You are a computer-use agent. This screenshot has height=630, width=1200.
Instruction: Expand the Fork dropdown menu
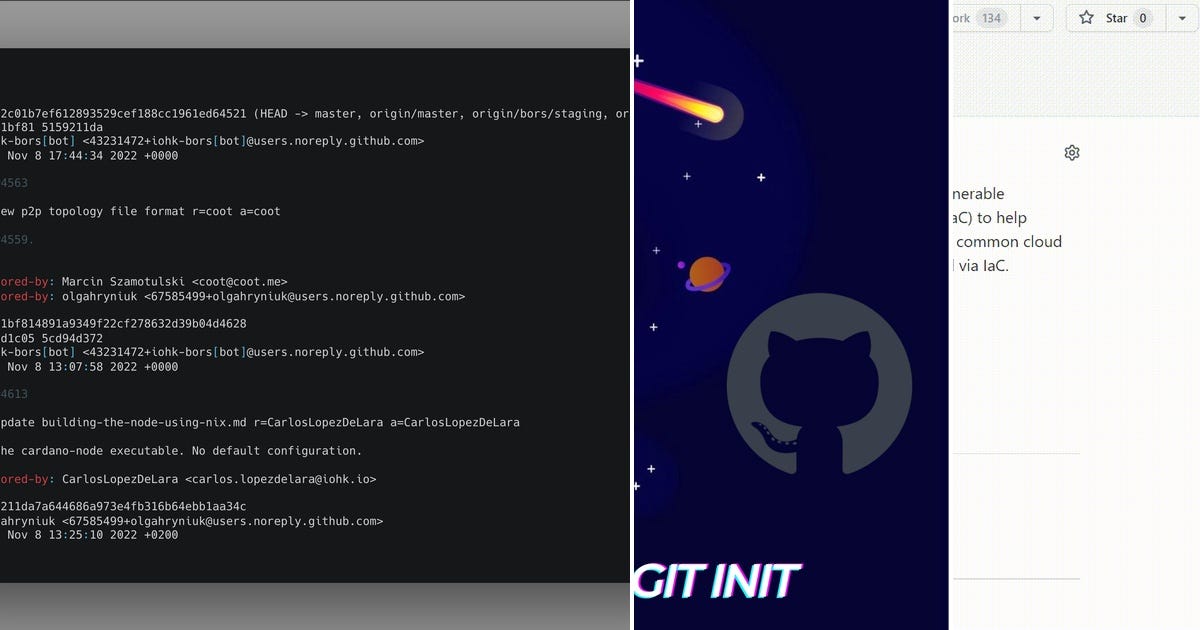pos(1036,17)
